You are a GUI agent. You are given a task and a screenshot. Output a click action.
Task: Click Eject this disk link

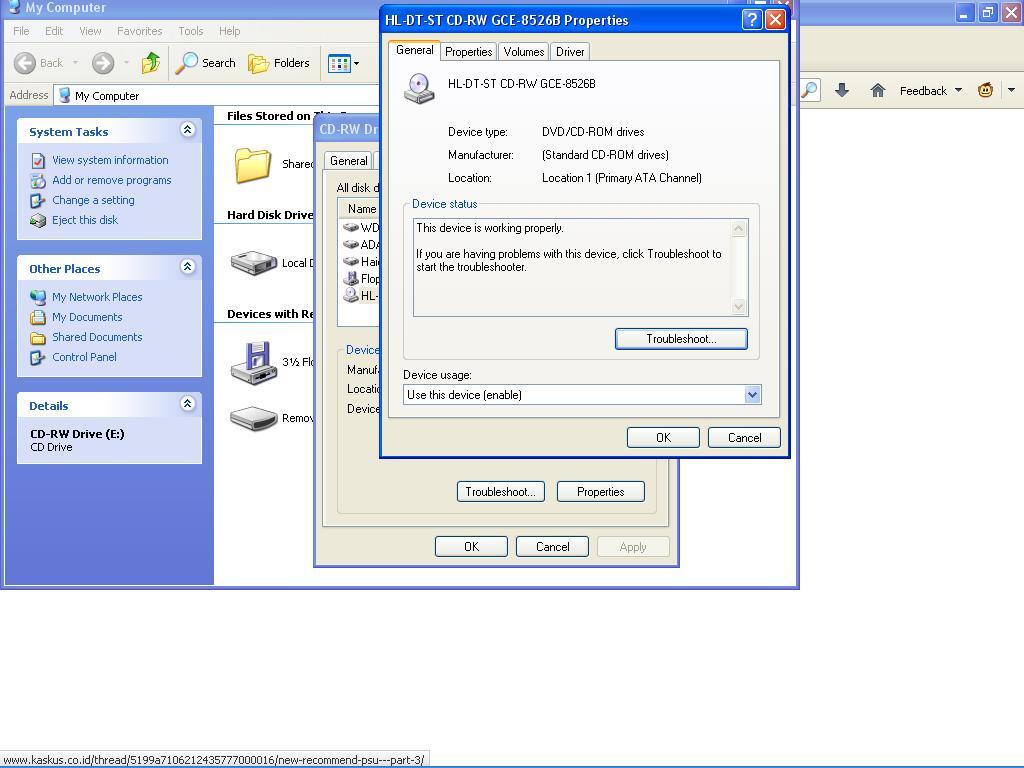pyautogui.click(x=85, y=220)
